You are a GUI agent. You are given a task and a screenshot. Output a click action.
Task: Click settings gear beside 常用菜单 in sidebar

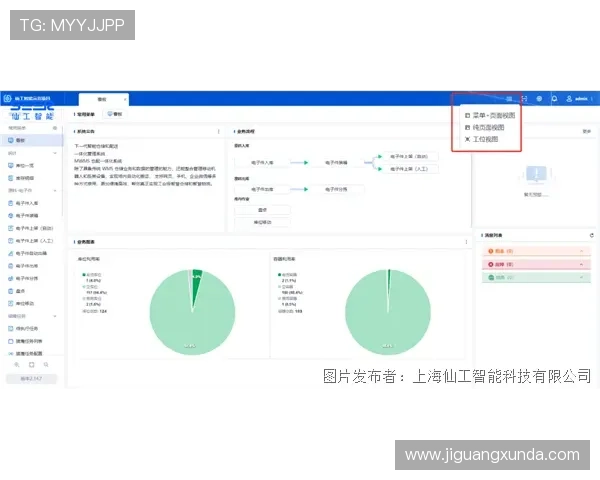[55, 128]
